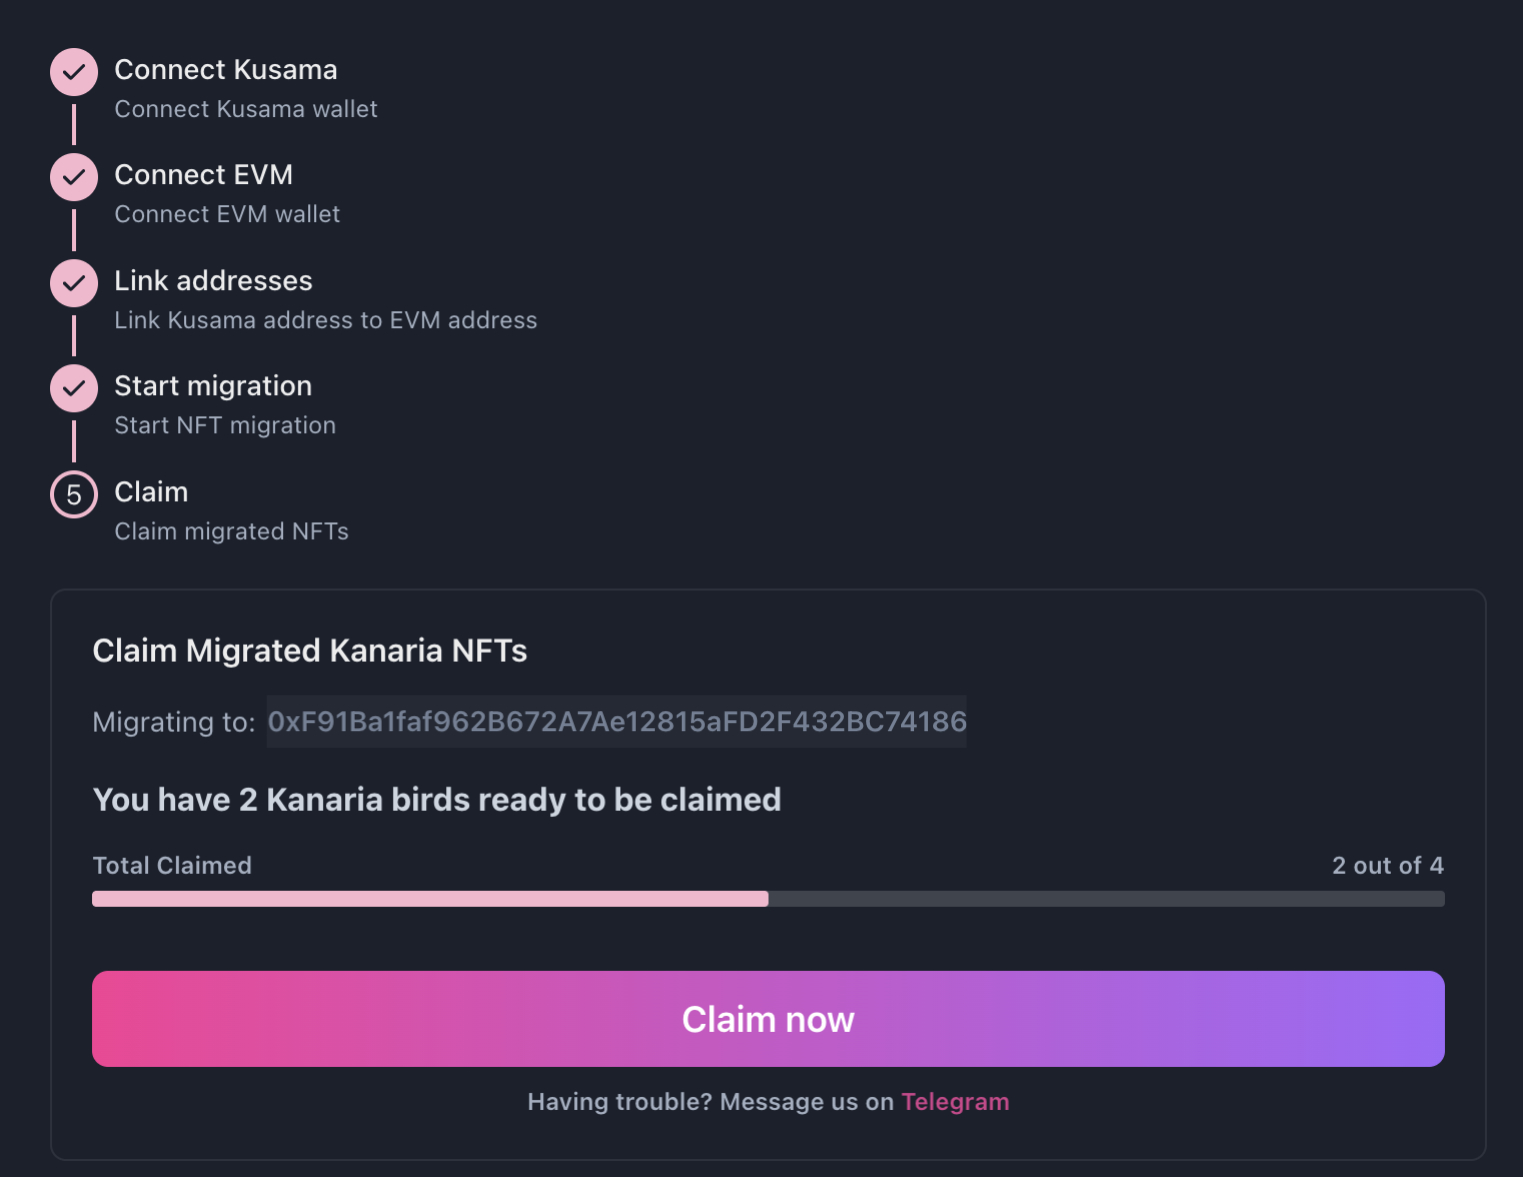
Task: Select the Start migration step title
Action: coord(213,386)
